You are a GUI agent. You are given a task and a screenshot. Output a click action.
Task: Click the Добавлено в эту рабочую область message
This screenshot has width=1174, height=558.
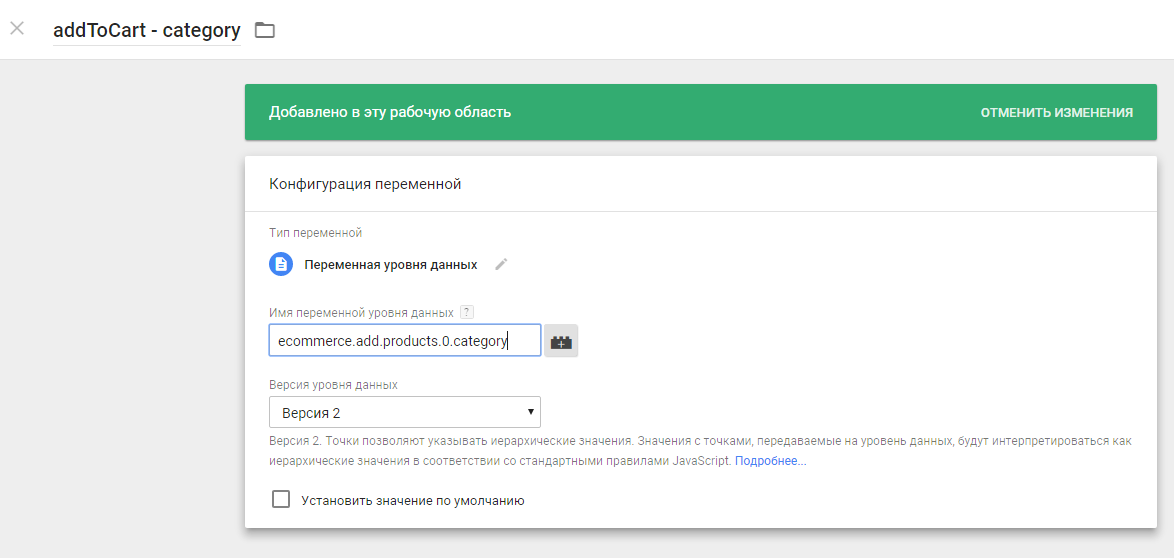coord(390,112)
